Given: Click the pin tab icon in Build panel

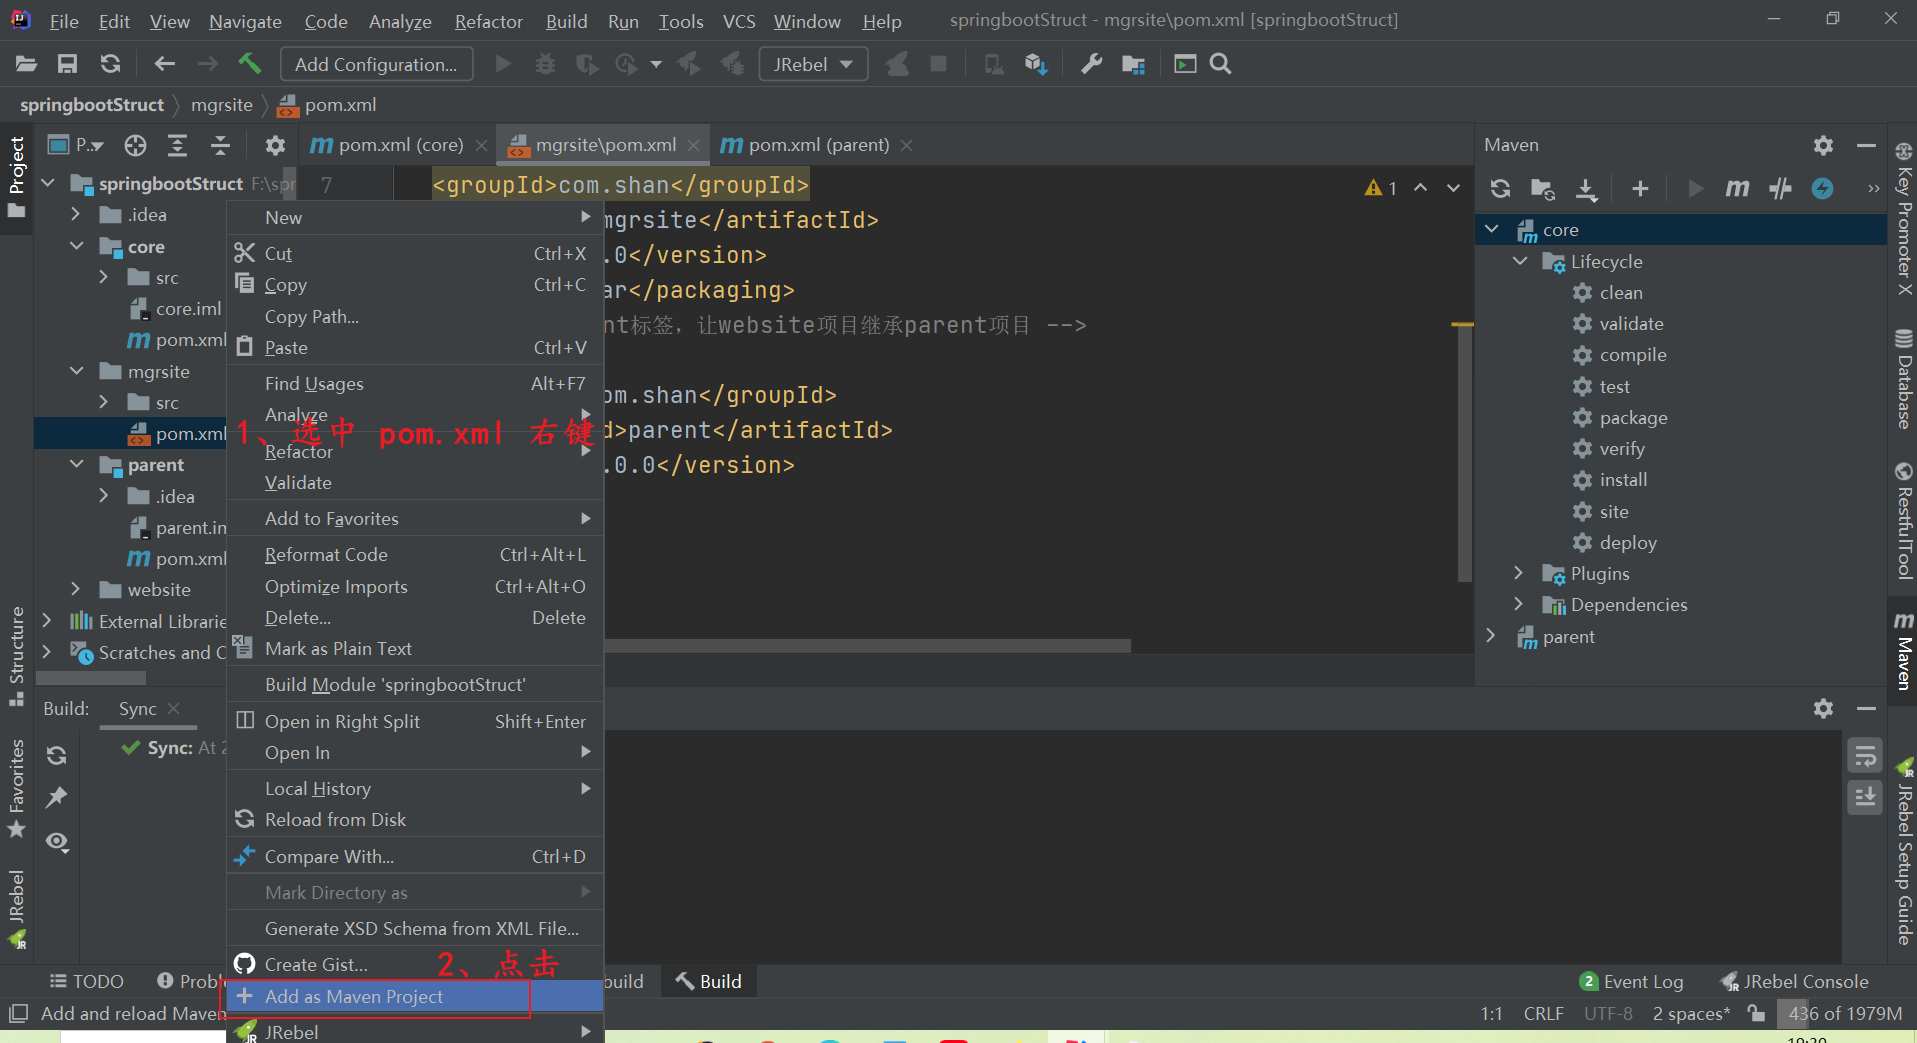Looking at the screenshot, I should [57, 798].
